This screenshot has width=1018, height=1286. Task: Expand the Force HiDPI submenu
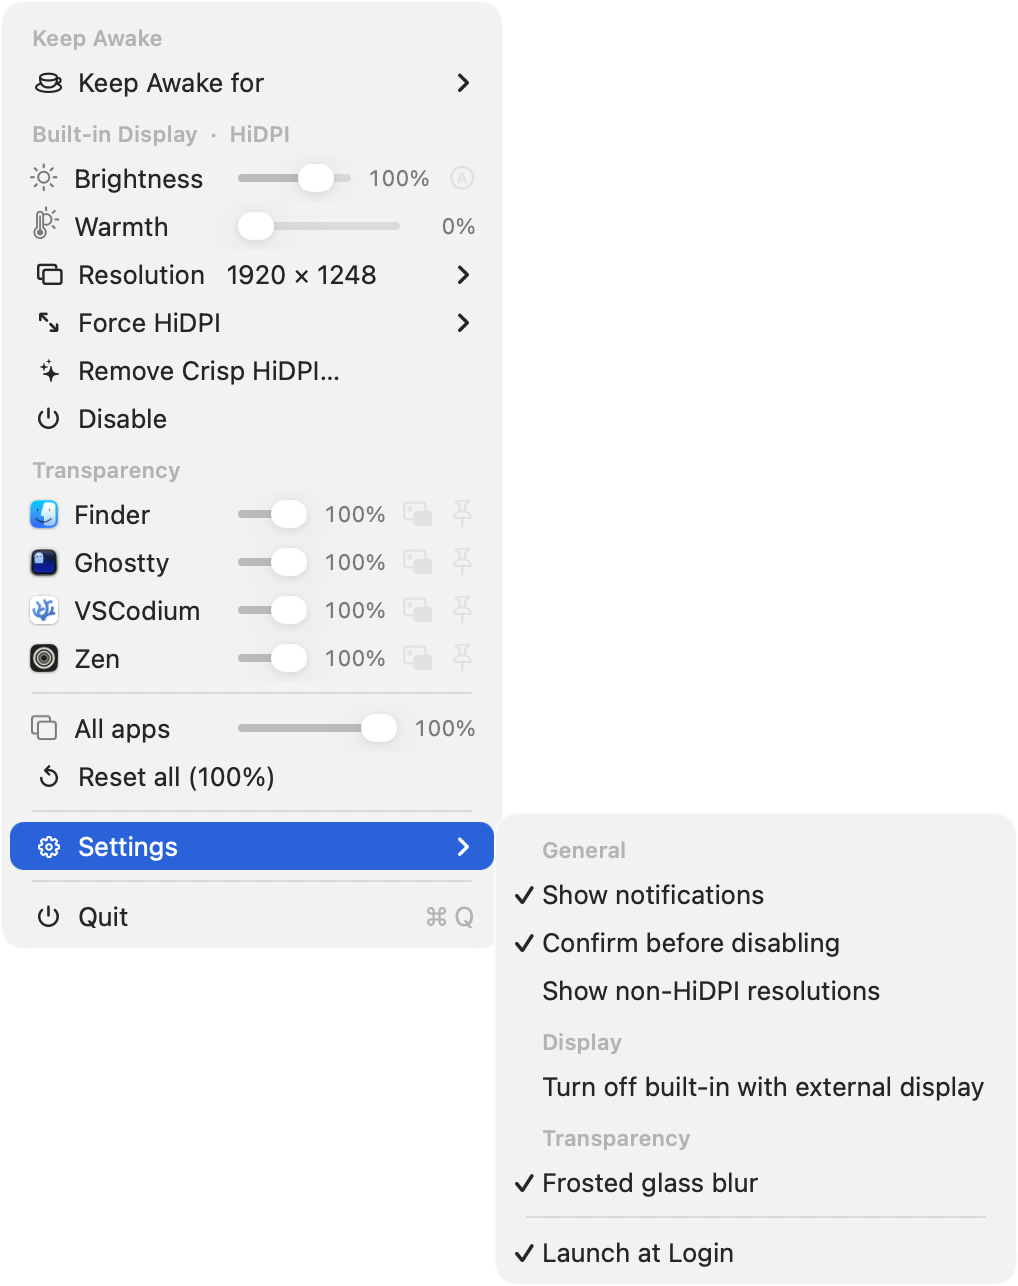252,323
